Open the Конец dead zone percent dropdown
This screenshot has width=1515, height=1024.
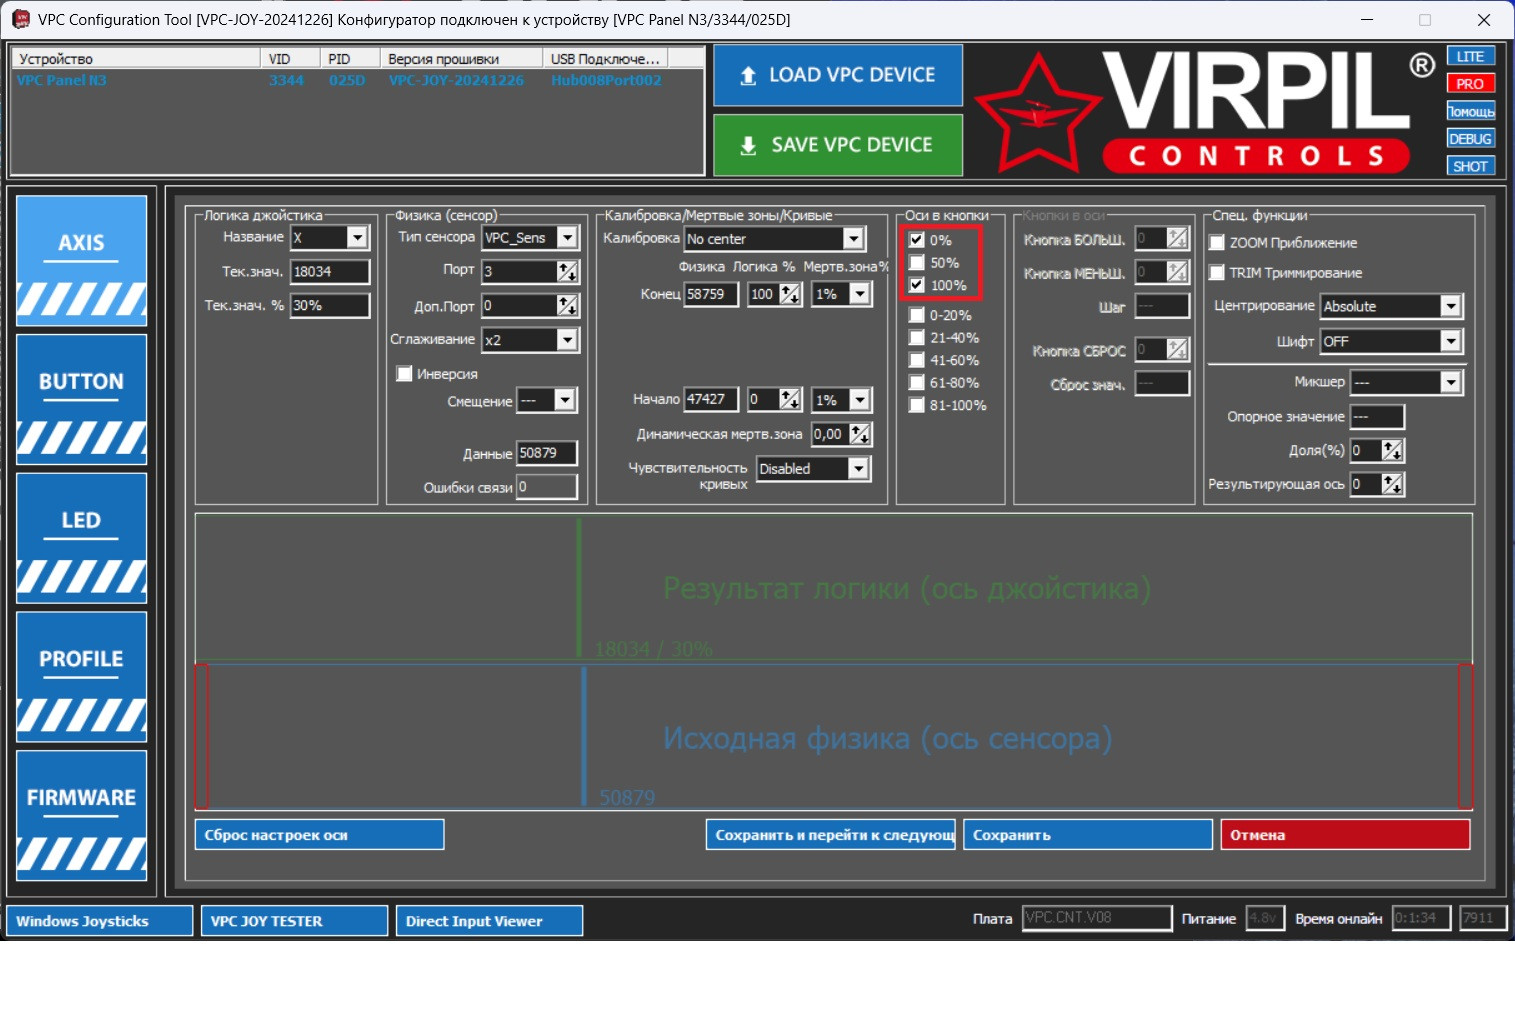point(859,294)
